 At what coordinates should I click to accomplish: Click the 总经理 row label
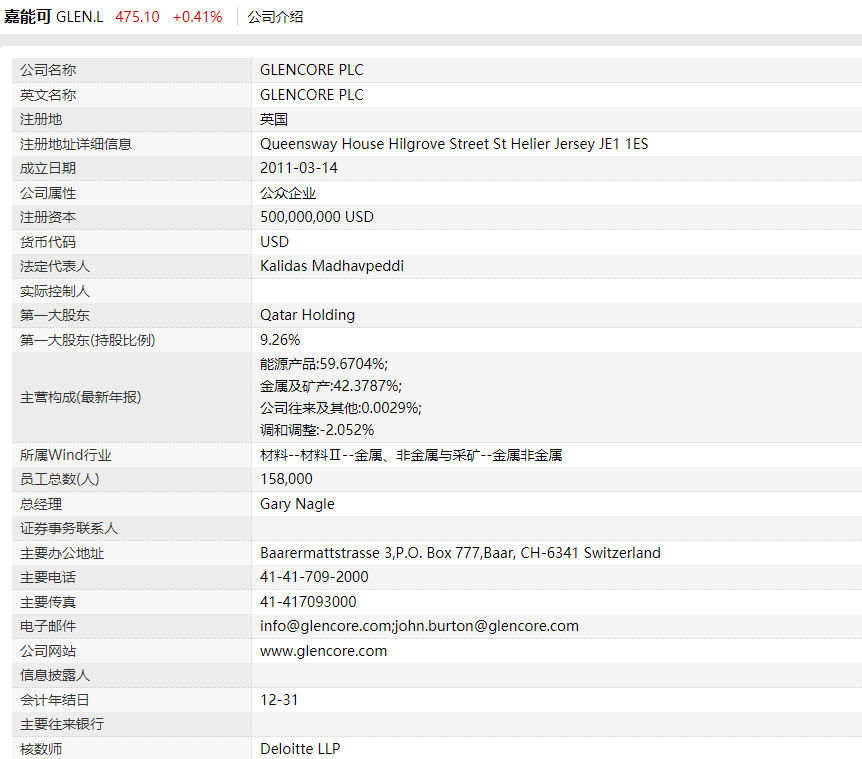41,504
